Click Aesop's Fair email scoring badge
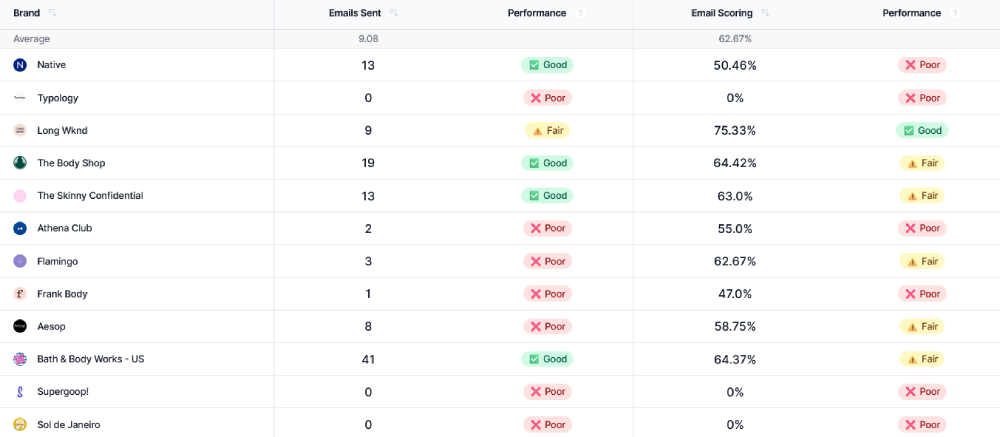The image size is (1000, 437). pos(922,326)
